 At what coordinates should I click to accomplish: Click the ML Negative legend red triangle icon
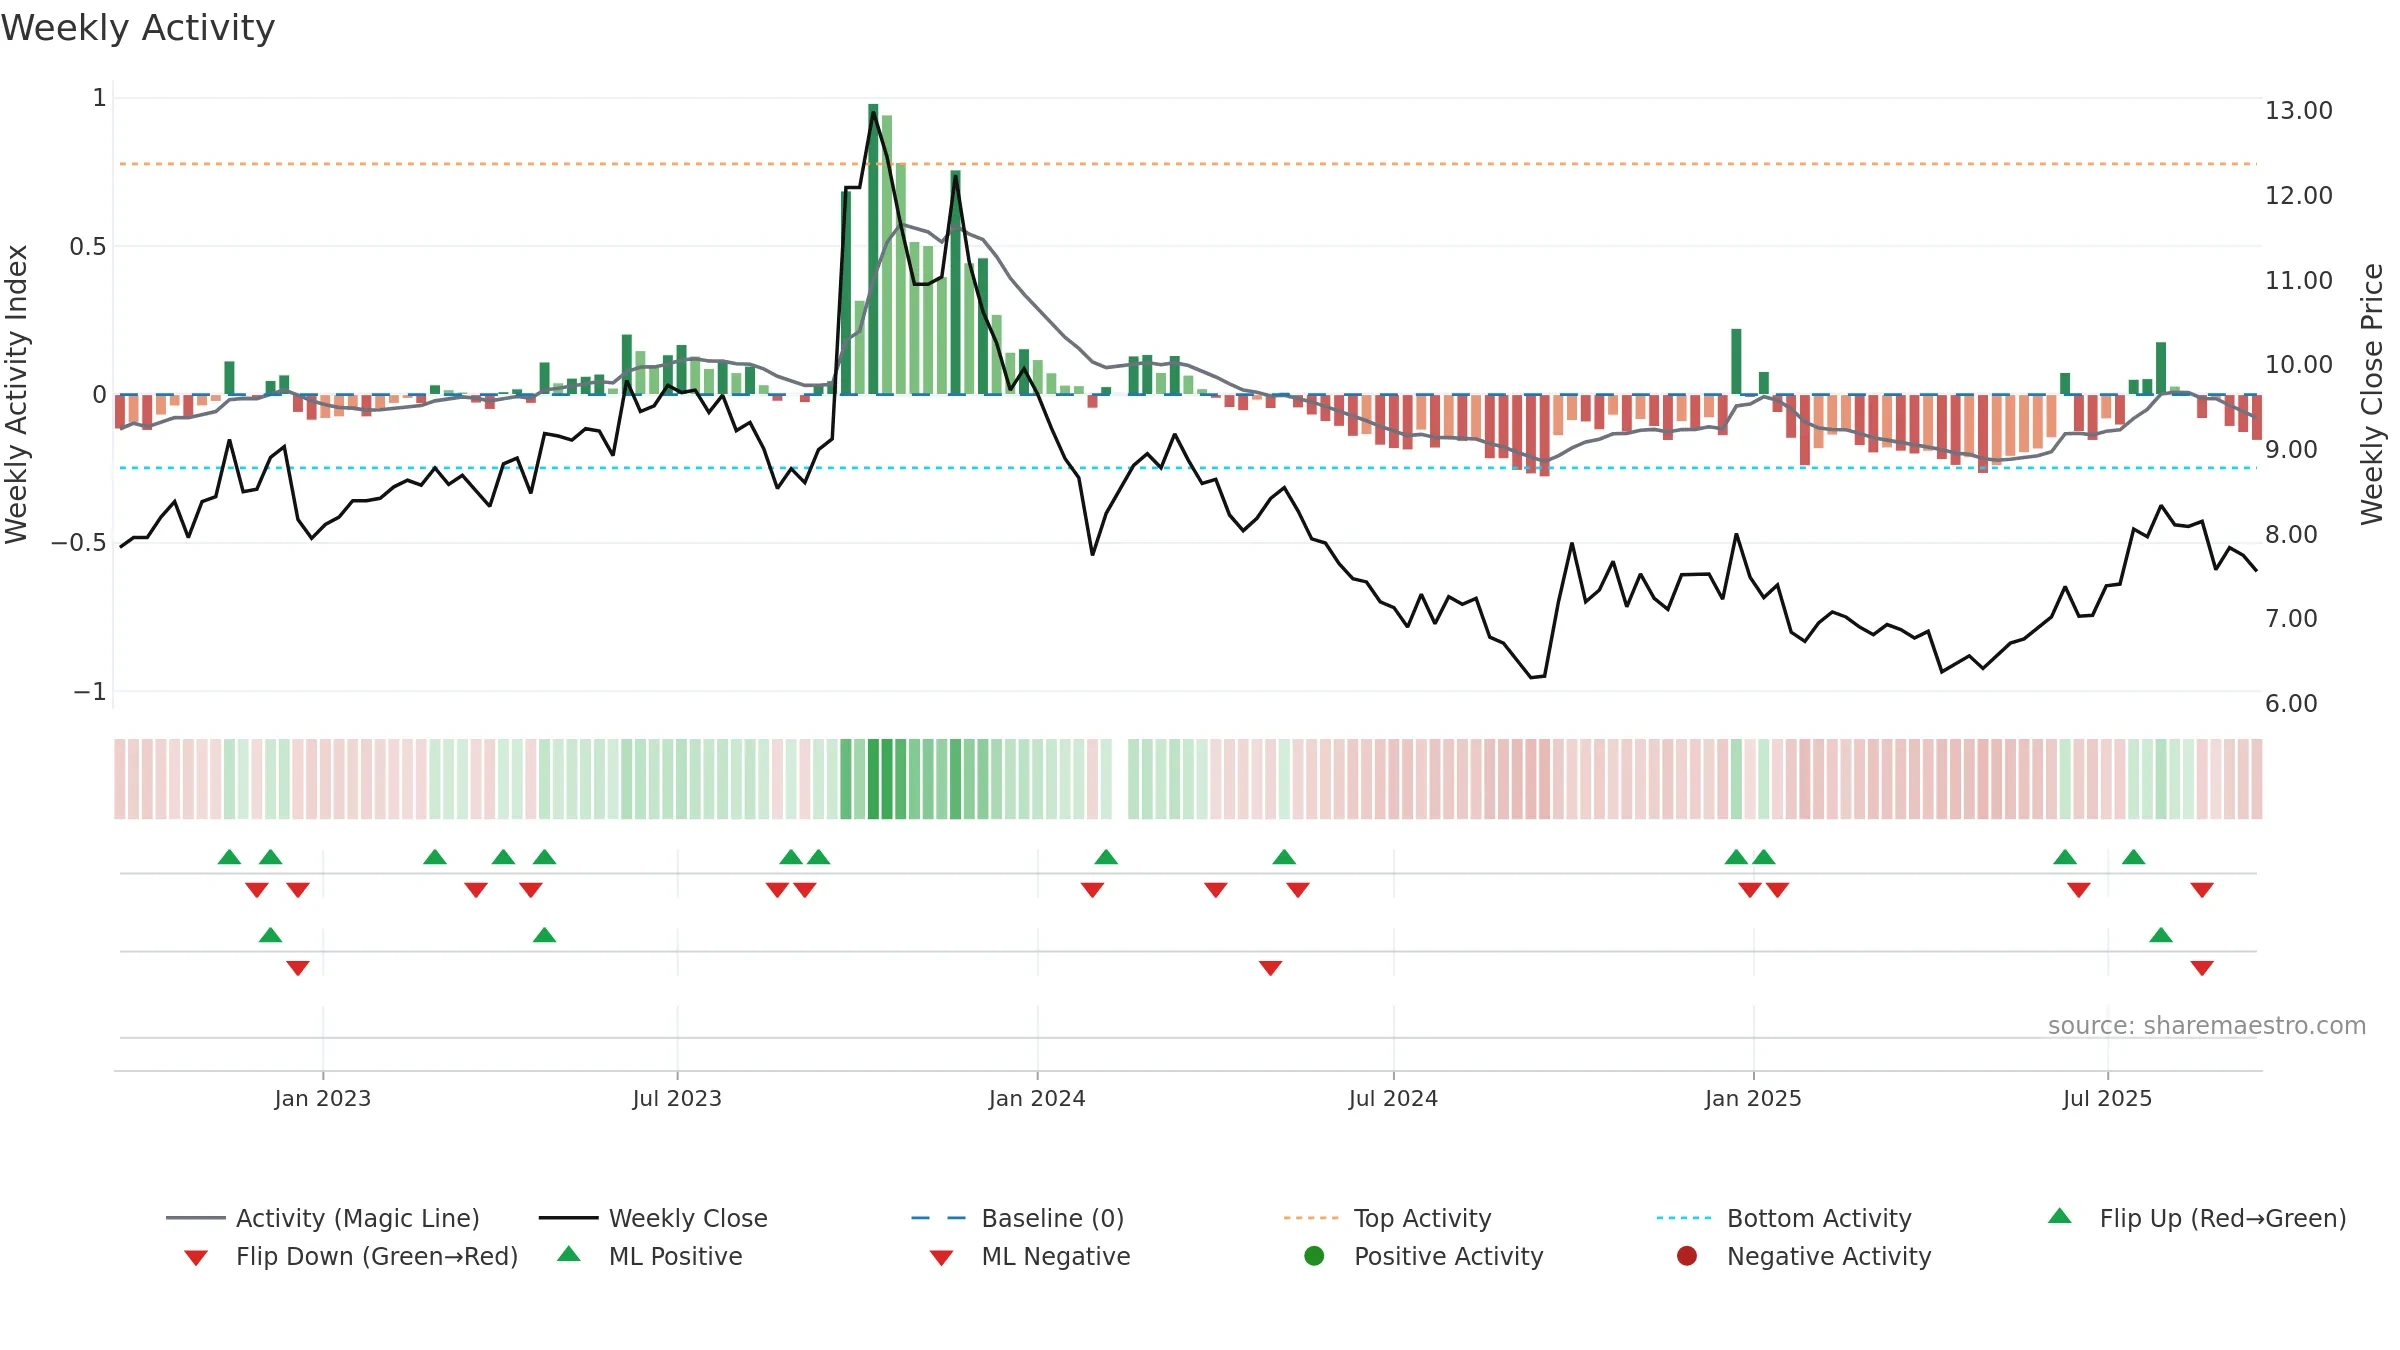[x=941, y=1258]
